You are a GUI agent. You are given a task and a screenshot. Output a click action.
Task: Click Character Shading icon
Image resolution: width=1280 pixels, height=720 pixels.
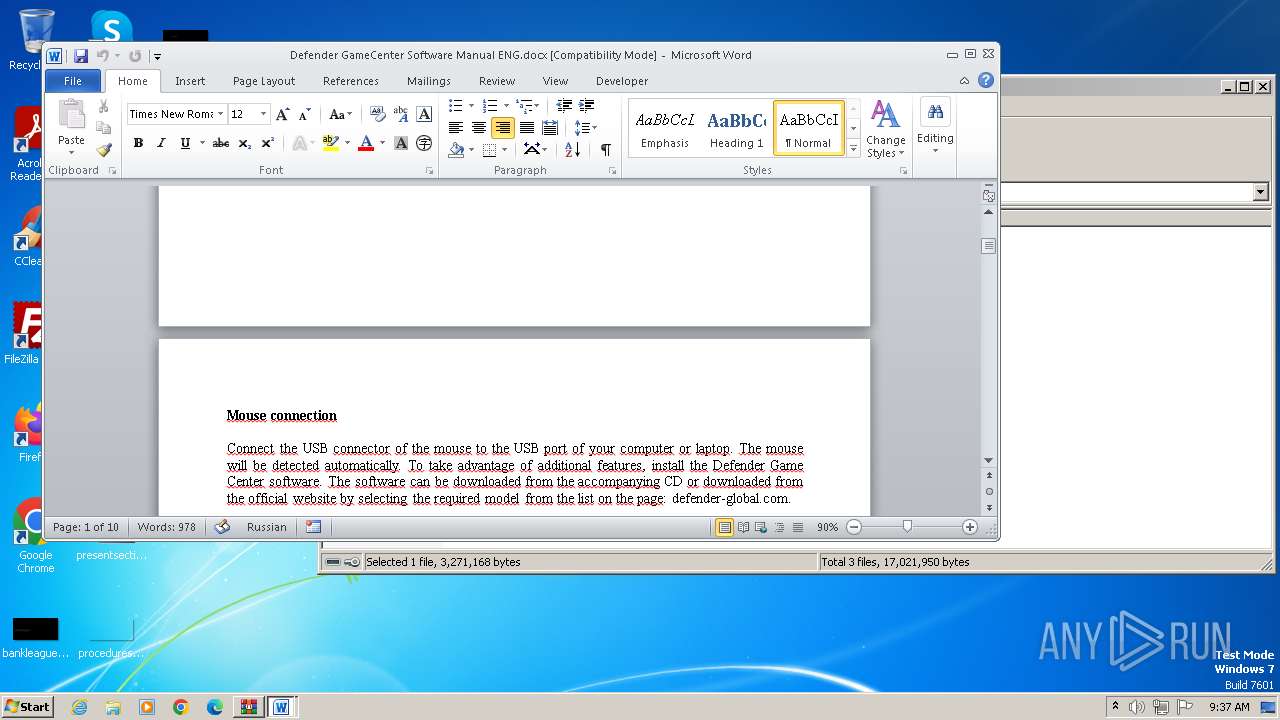(401, 143)
